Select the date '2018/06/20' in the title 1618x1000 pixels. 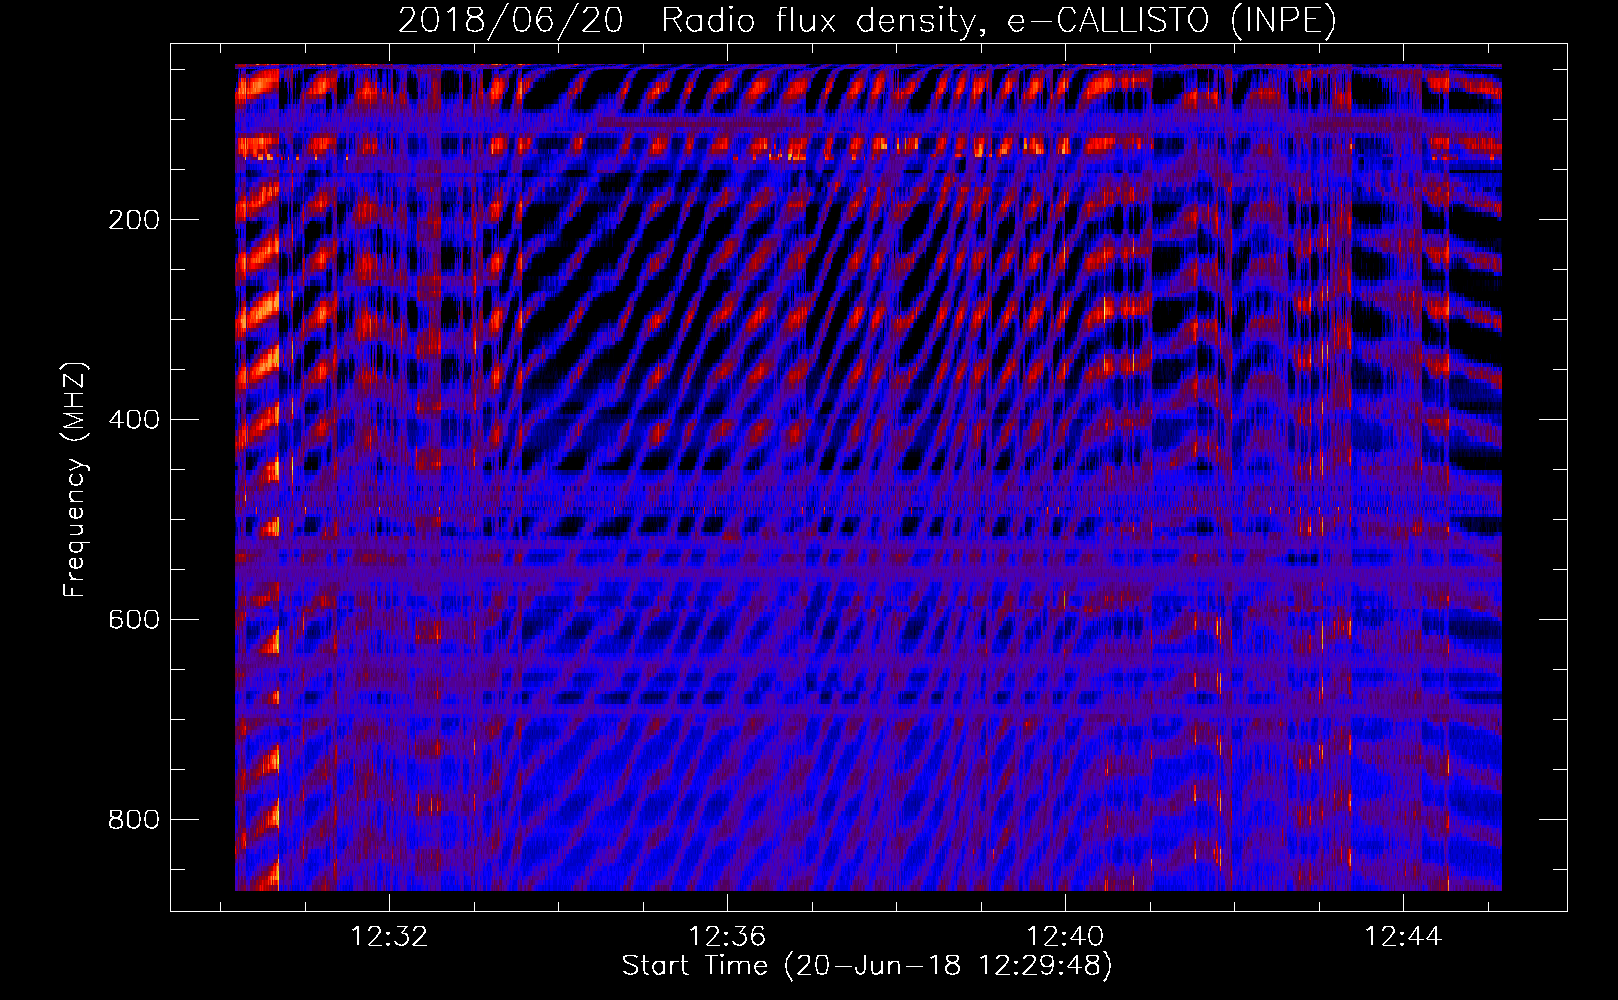(x=510, y=20)
